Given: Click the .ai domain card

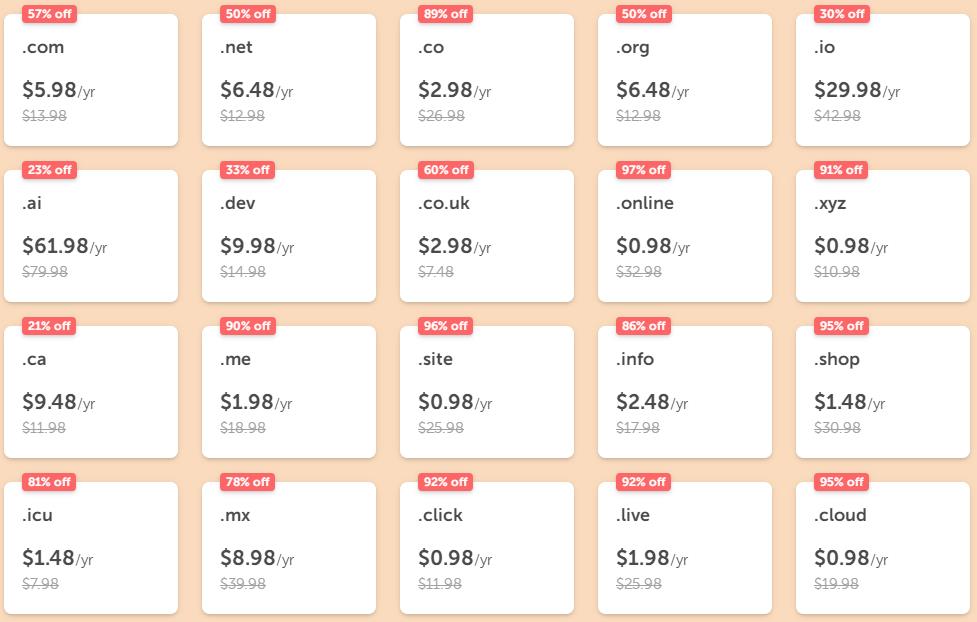Looking at the screenshot, I should 91,236.
